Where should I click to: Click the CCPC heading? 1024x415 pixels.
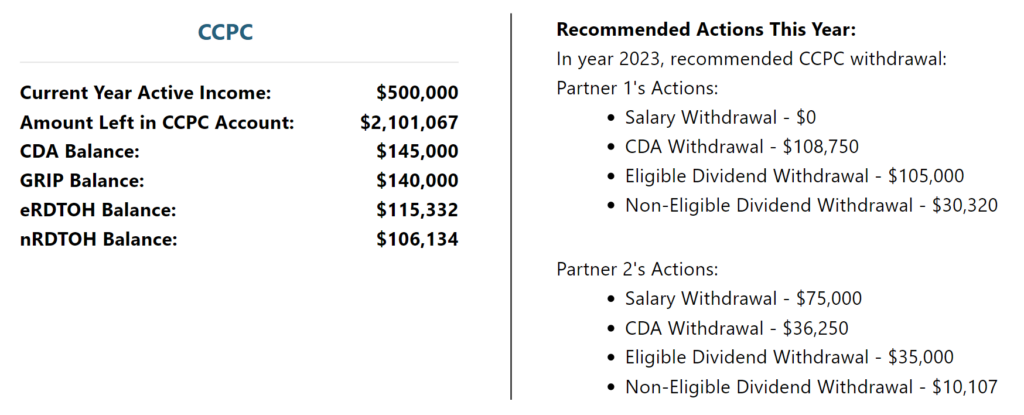coord(225,32)
